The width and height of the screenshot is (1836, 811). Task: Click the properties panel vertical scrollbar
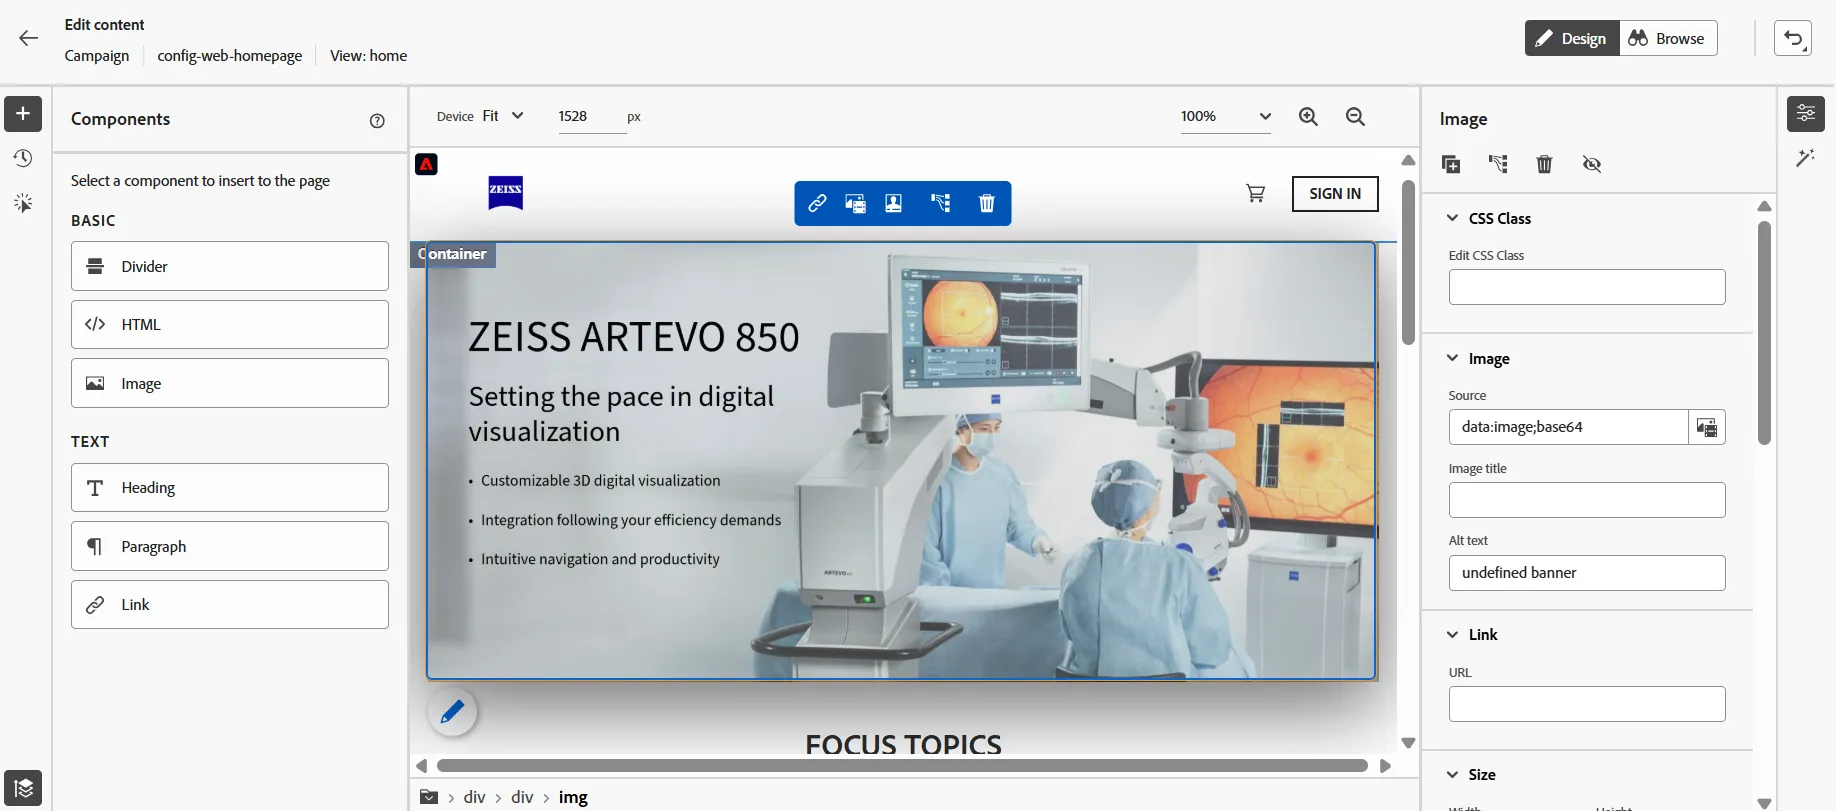1764,333
